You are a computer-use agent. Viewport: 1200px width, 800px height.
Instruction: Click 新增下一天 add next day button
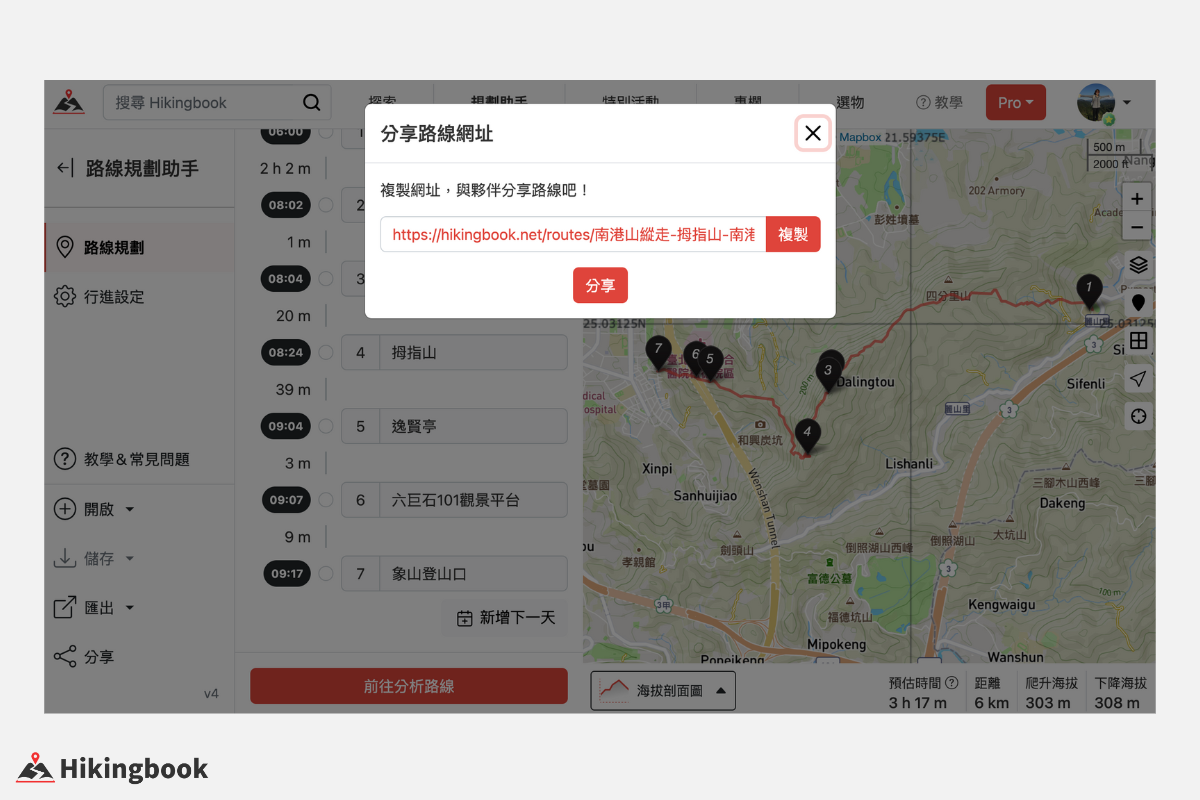pyautogui.click(x=505, y=618)
